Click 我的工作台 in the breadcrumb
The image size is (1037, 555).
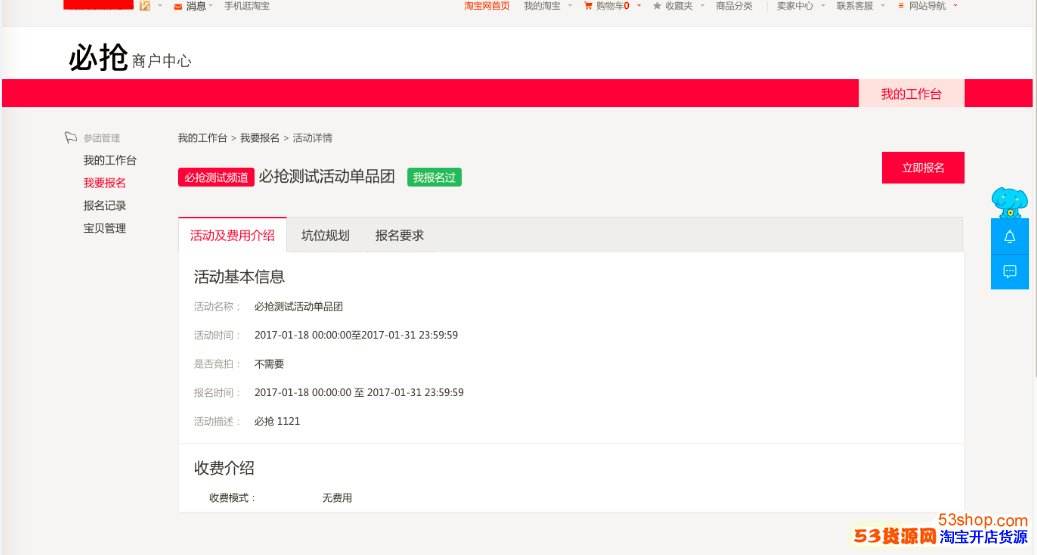(x=202, y=138)
